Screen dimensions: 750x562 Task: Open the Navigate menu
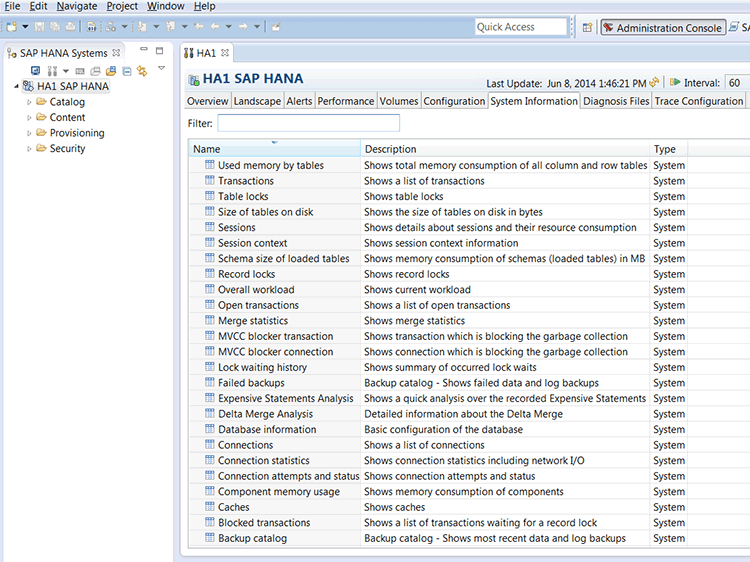coord(77,6)
